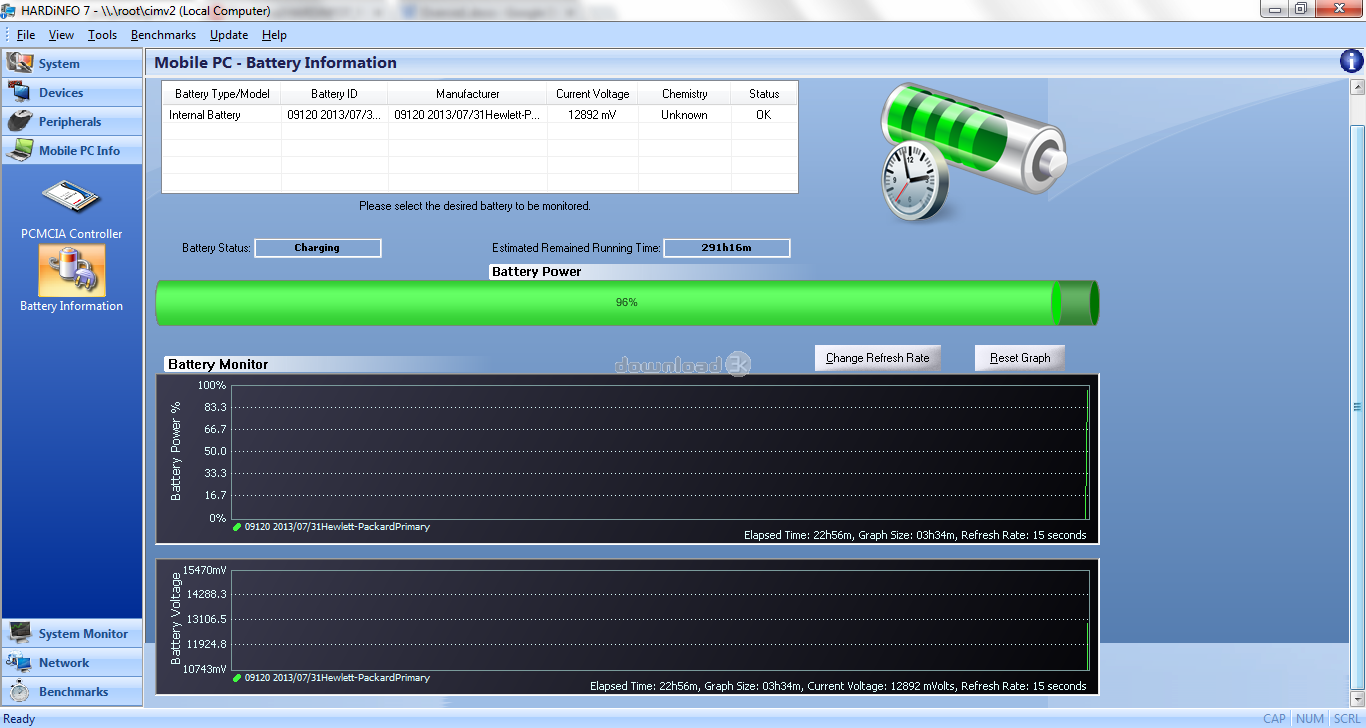The height and width of the screenshot is (728, 1366).
Task: Open the Help menu
Action: tap(274, 35)
